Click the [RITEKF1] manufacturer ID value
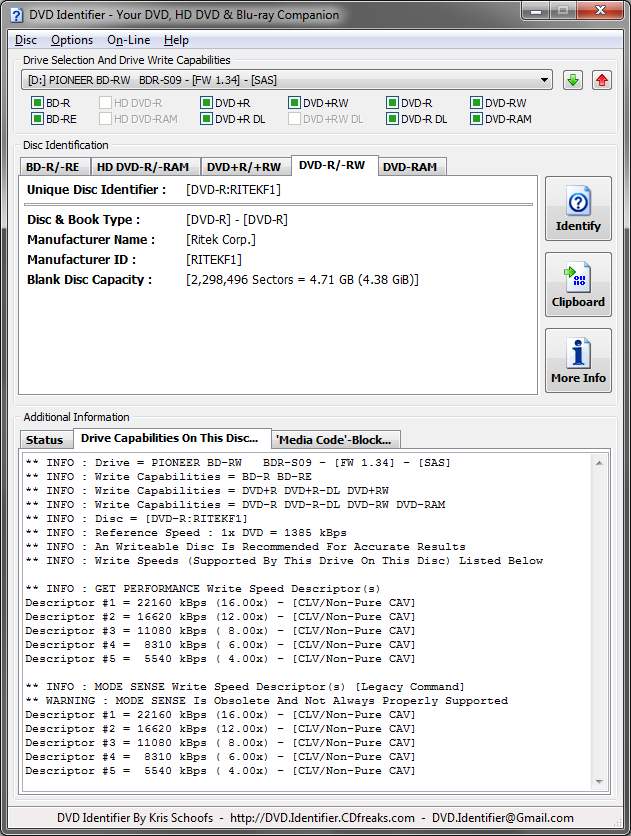 tap(214, 260)
